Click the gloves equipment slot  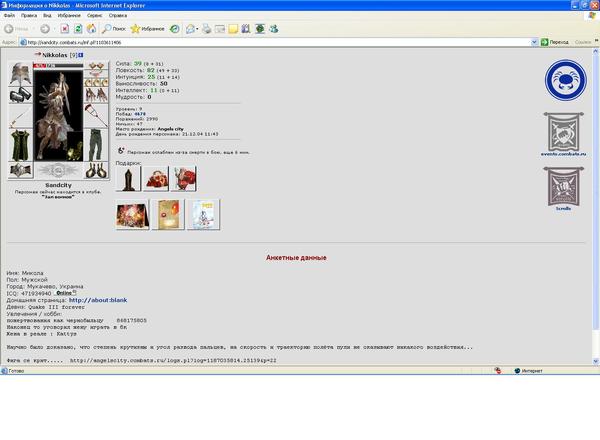pyautogui.click(x=96, y=95)
